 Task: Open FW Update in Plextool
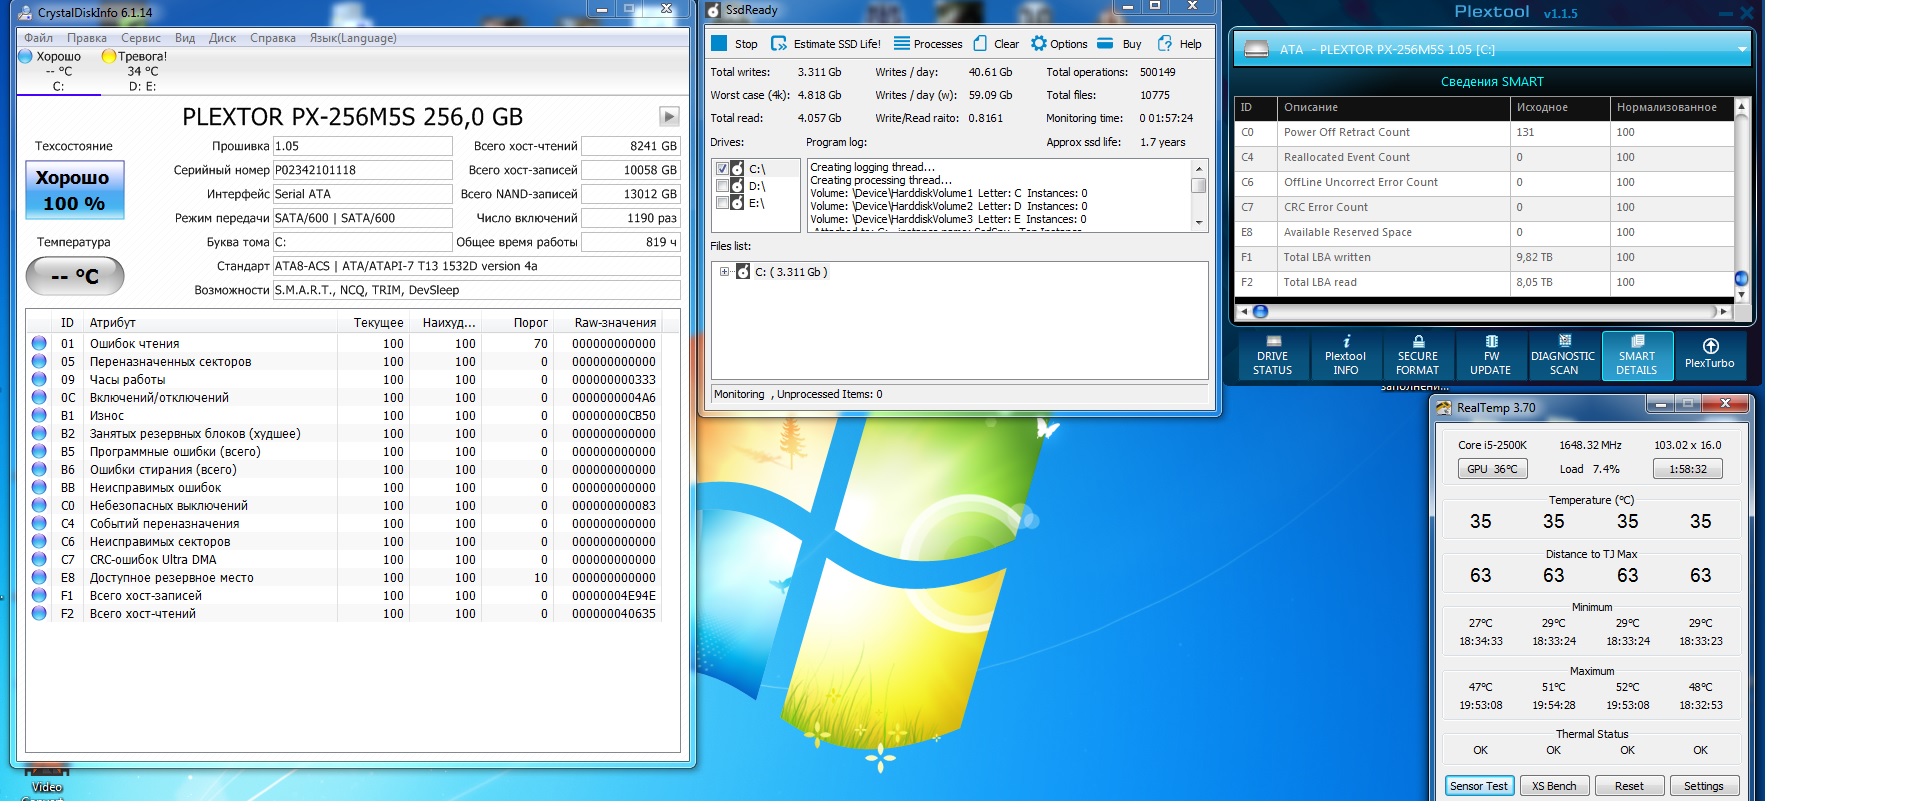[x=1490, y=356]
